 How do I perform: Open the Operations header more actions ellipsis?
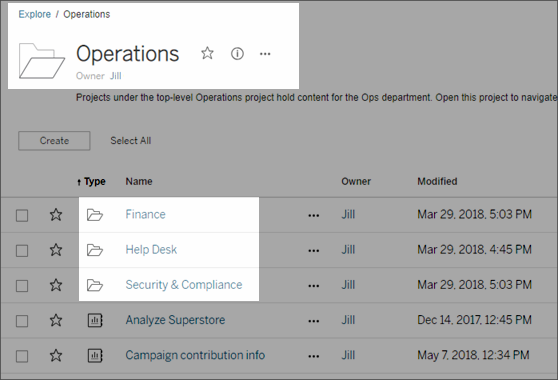(x=265, y=54)
